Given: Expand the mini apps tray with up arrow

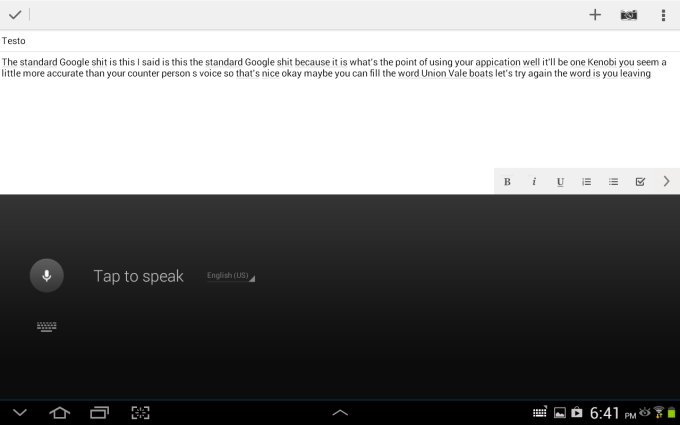Looking at the screenshot, I should 340,412.
